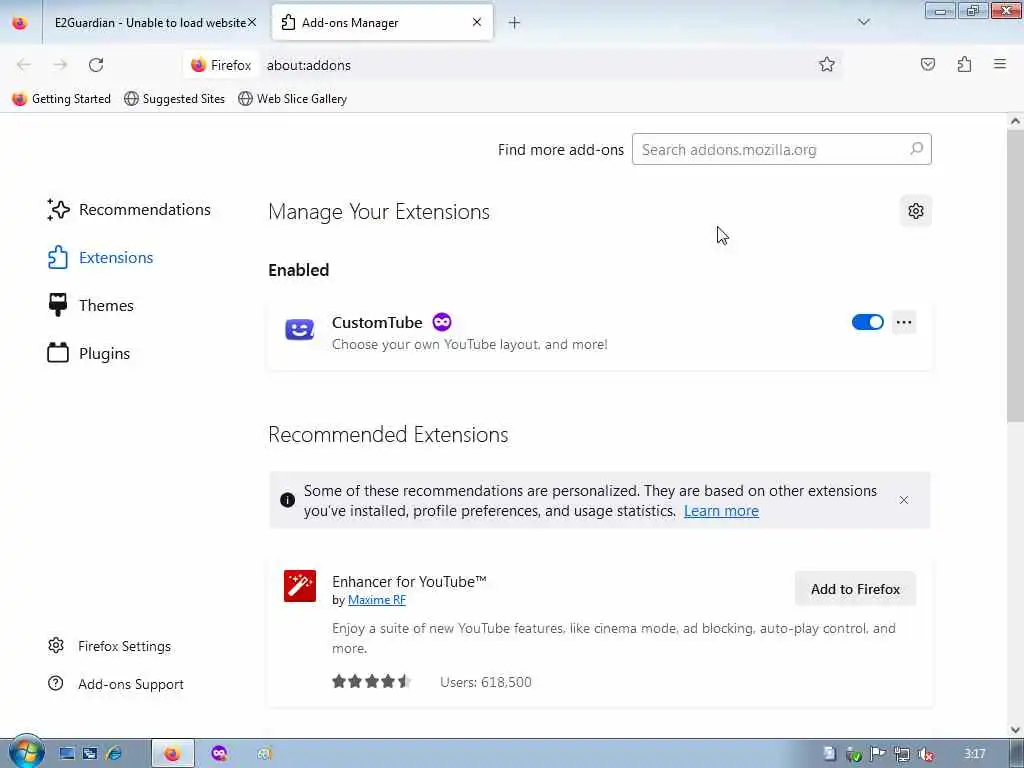The image size is (1024, 768).
Task: Click the Users: 618,500 text
Action: pos(486,682)
